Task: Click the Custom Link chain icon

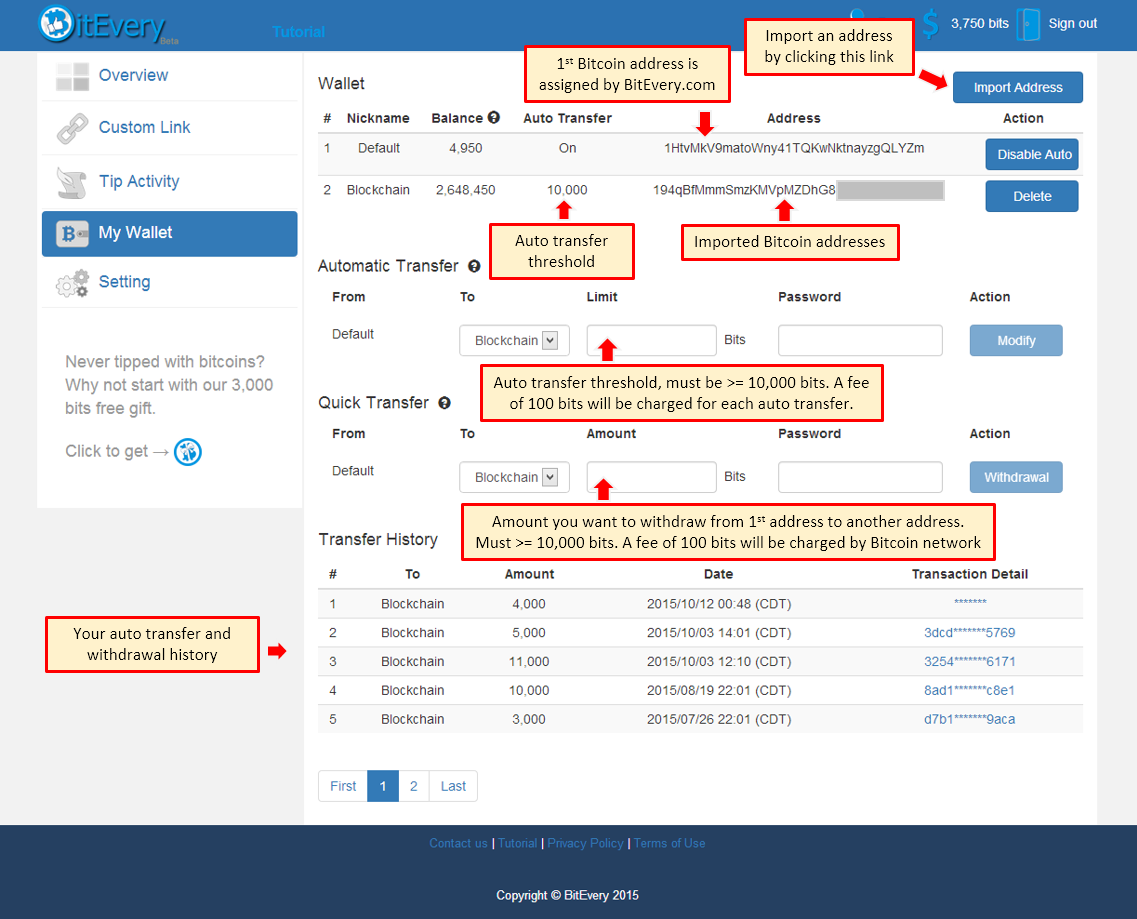Action: coord(73,128)
